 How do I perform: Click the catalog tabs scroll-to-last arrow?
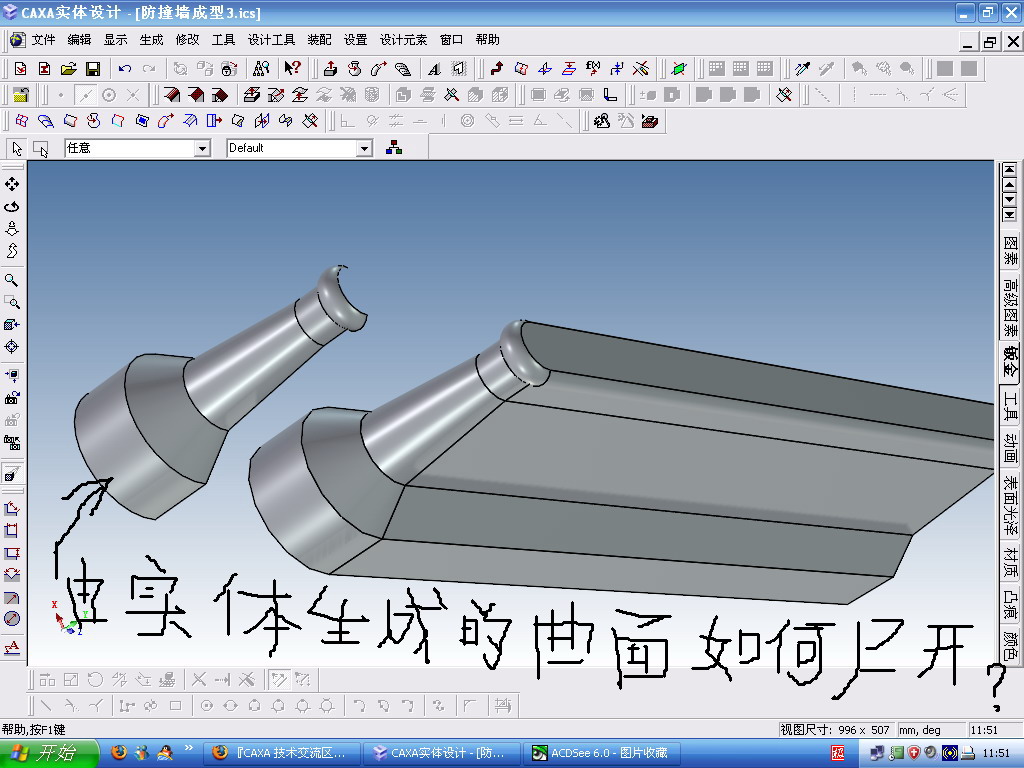click(x=1010, y=214)
